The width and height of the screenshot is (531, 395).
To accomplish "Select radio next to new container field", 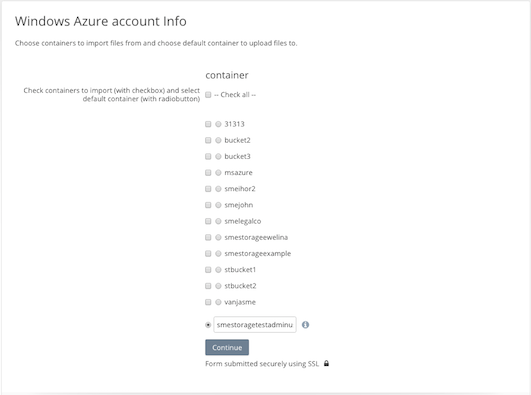I will [x=208, y=325].
